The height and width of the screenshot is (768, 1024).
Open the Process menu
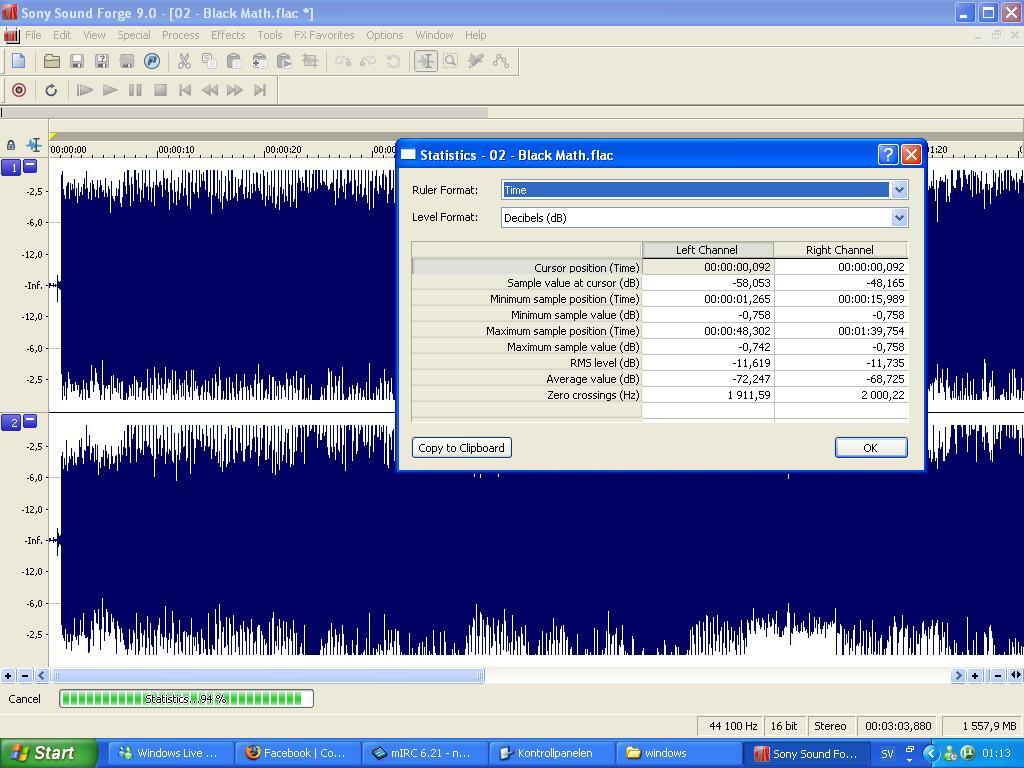pyautogui.click(x=180, y=35)
